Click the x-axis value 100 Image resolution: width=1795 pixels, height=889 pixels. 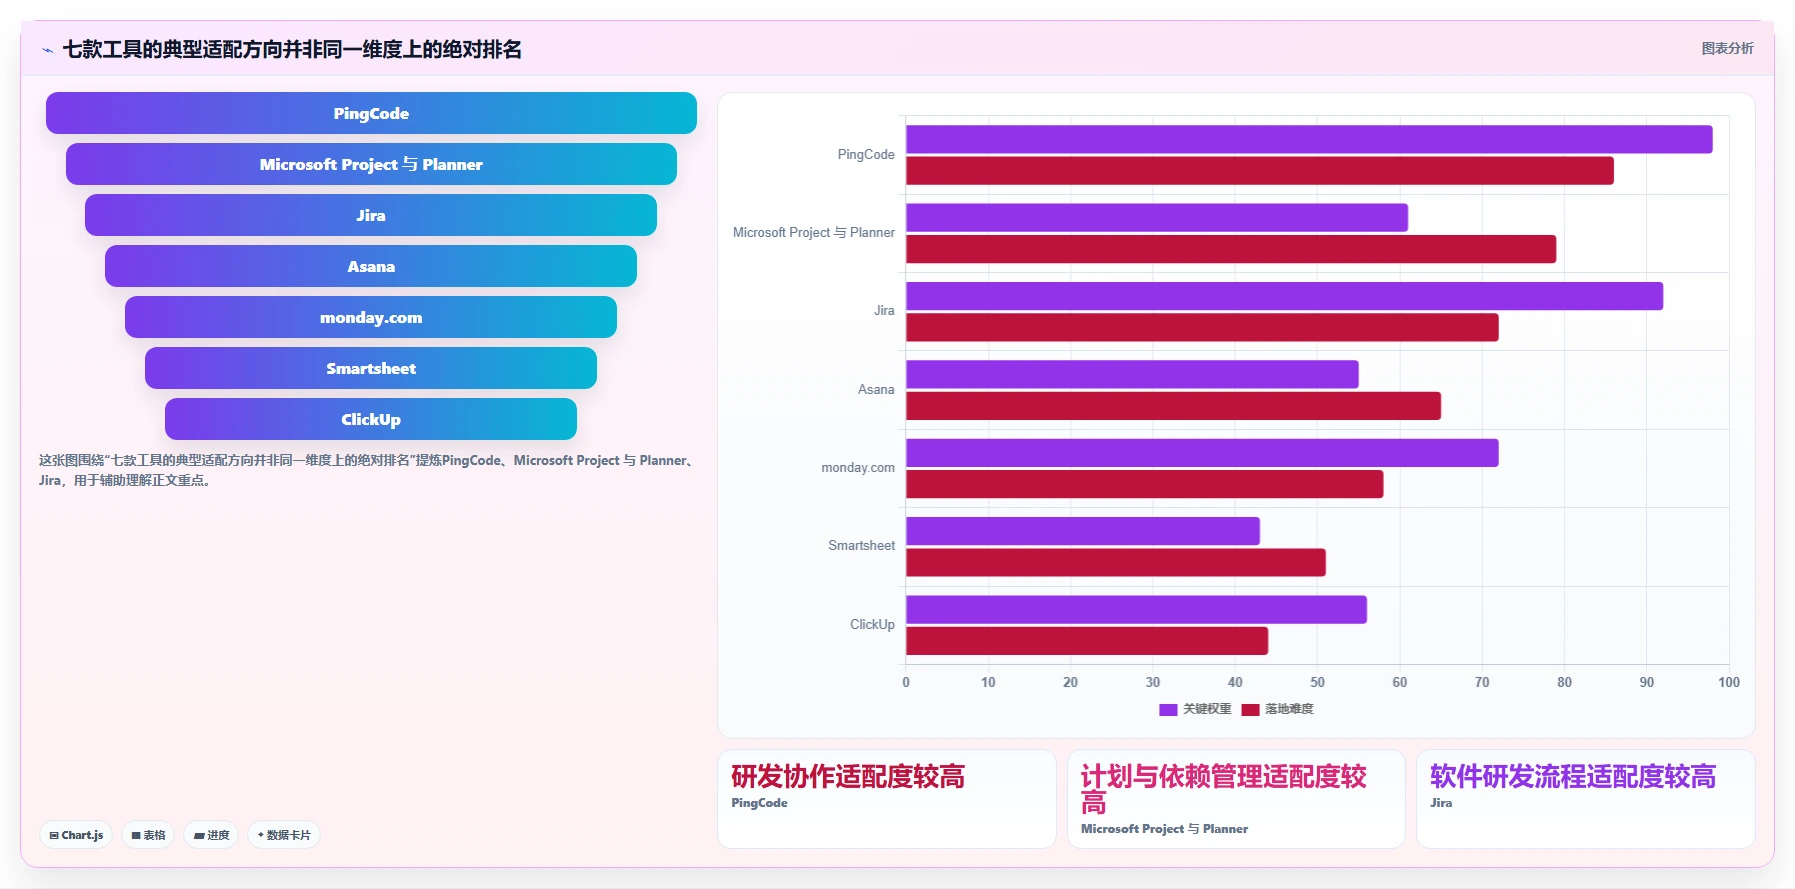coord(1729,683)
